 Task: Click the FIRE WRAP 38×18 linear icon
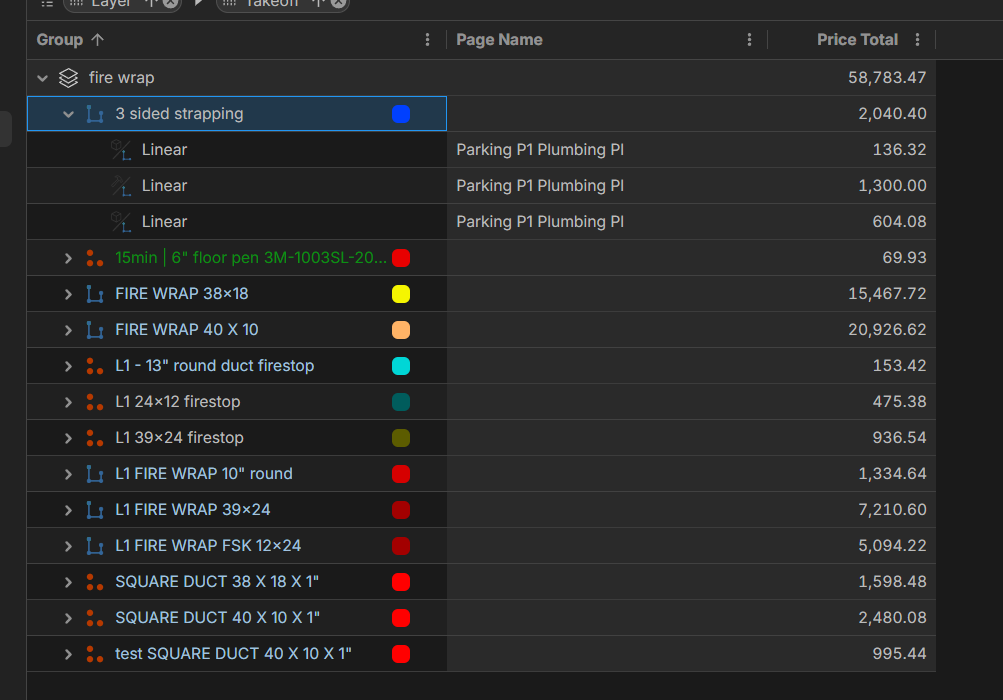point(95,294)
